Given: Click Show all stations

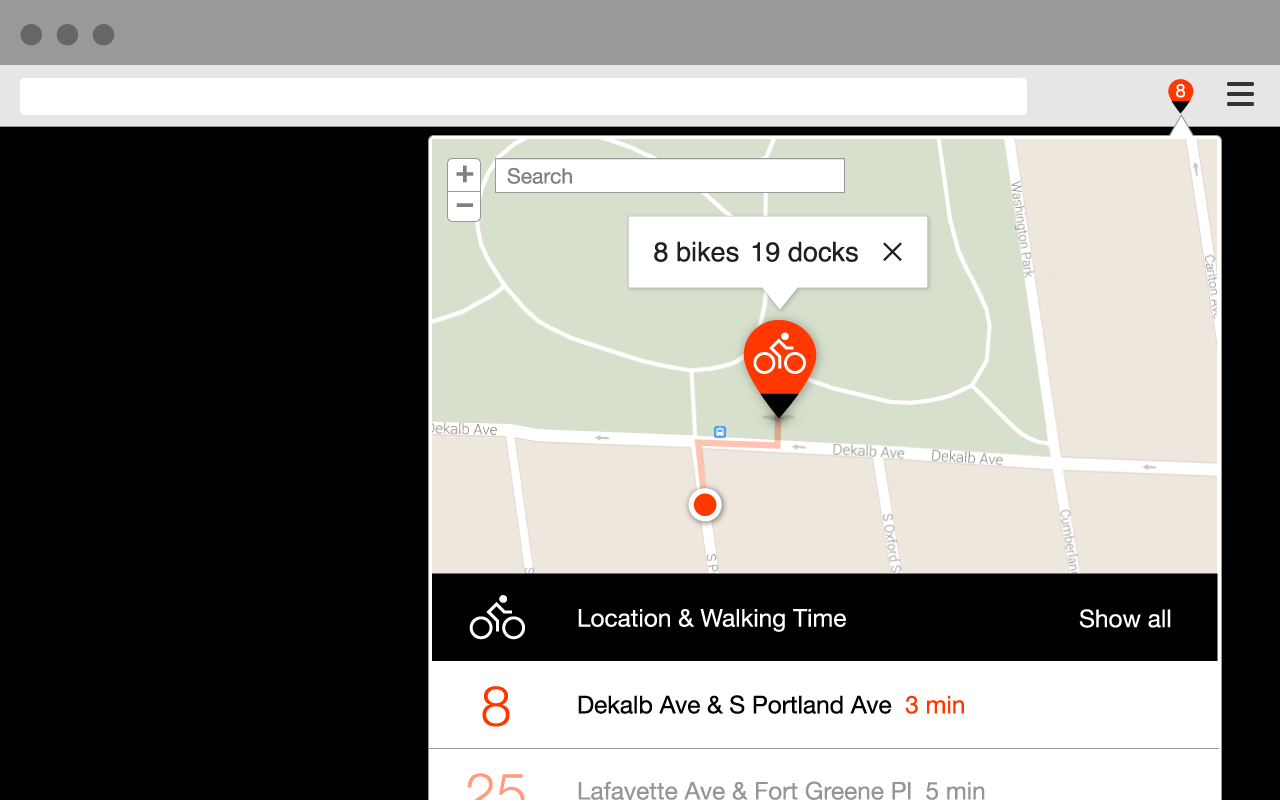Looking at the screenshot, I should point(1124,619).
